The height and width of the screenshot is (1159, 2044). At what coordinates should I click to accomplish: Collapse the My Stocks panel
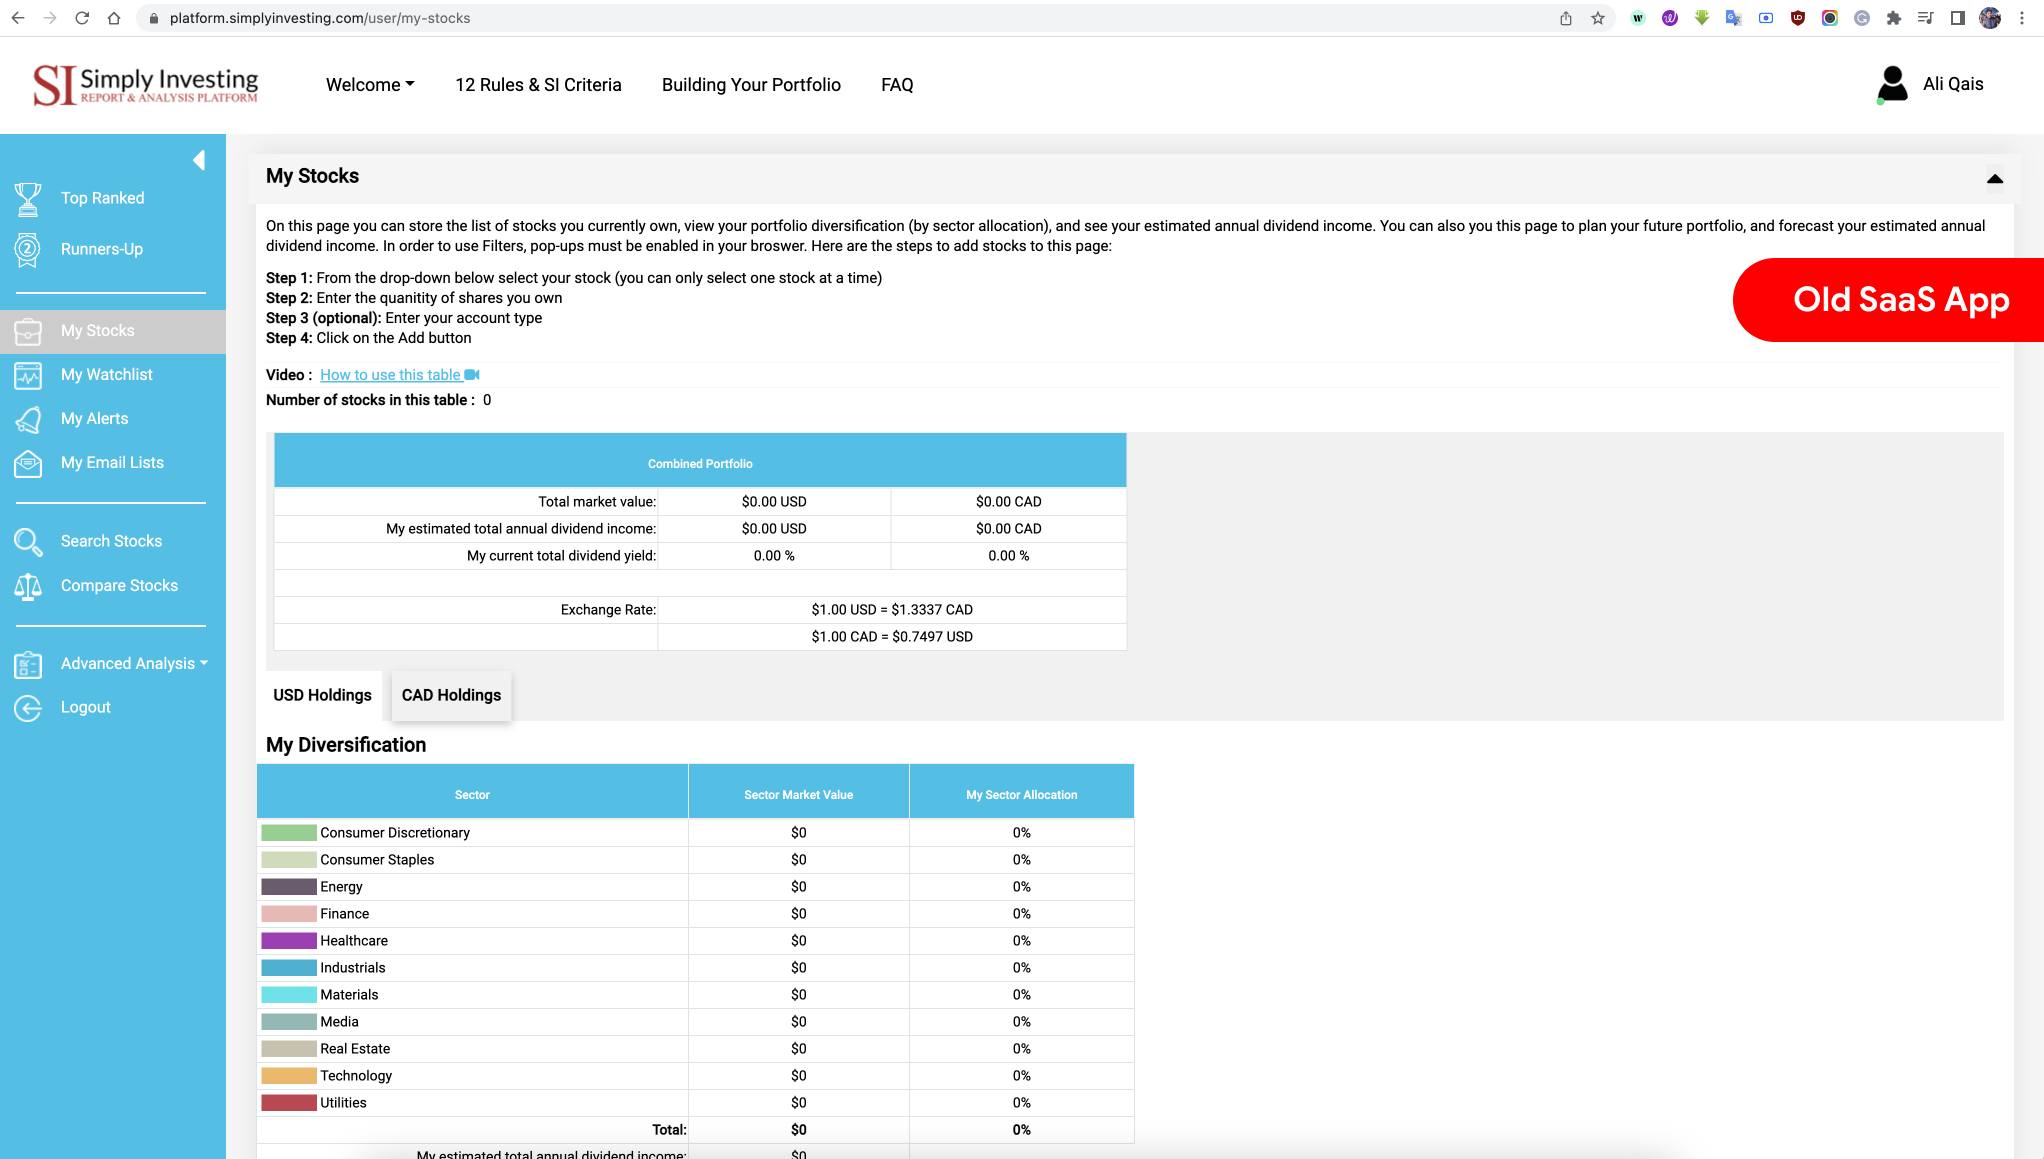1994,179
